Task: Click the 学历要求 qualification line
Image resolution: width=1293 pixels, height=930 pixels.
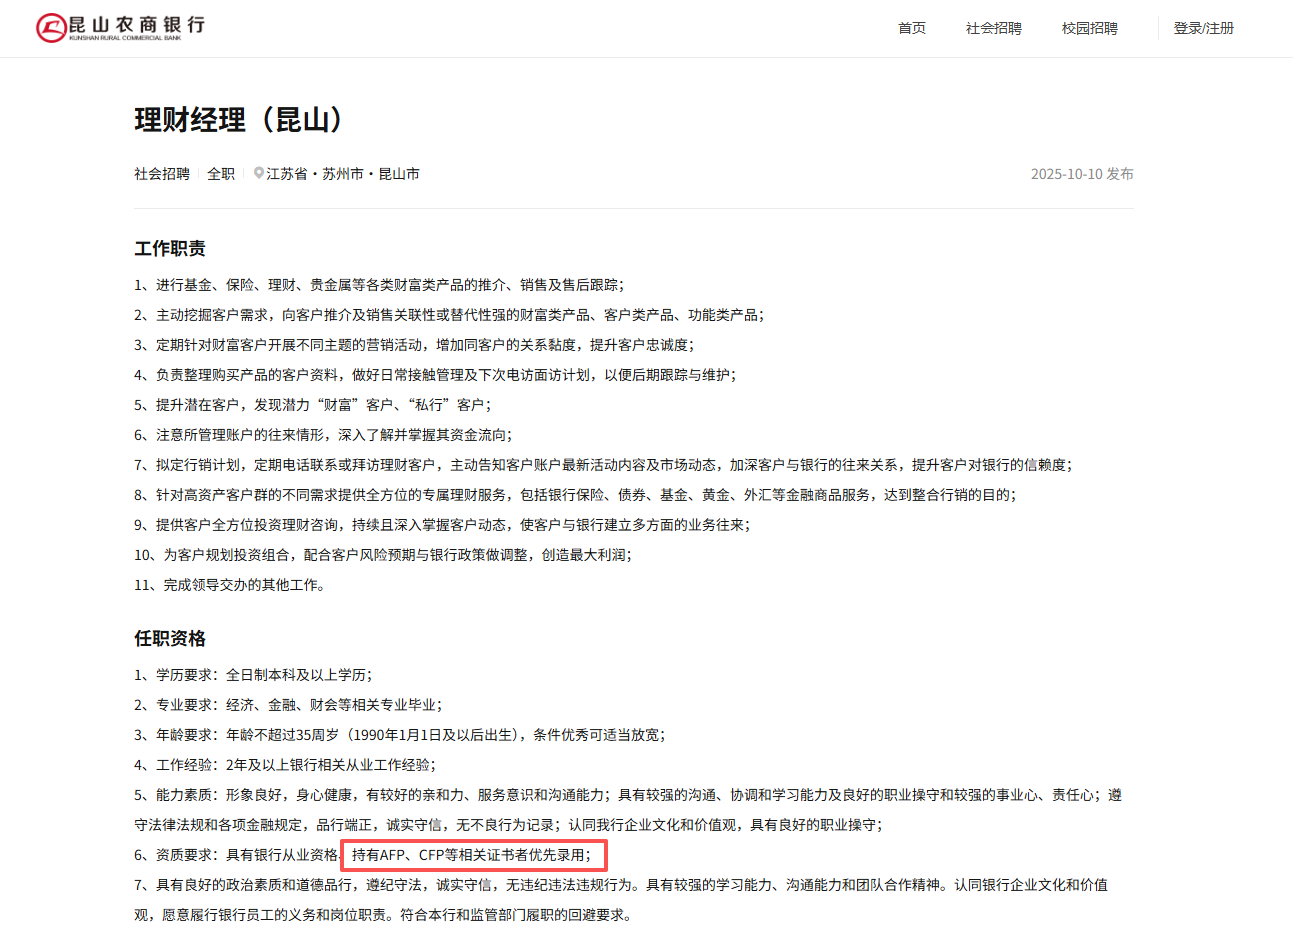Action: 253,675
